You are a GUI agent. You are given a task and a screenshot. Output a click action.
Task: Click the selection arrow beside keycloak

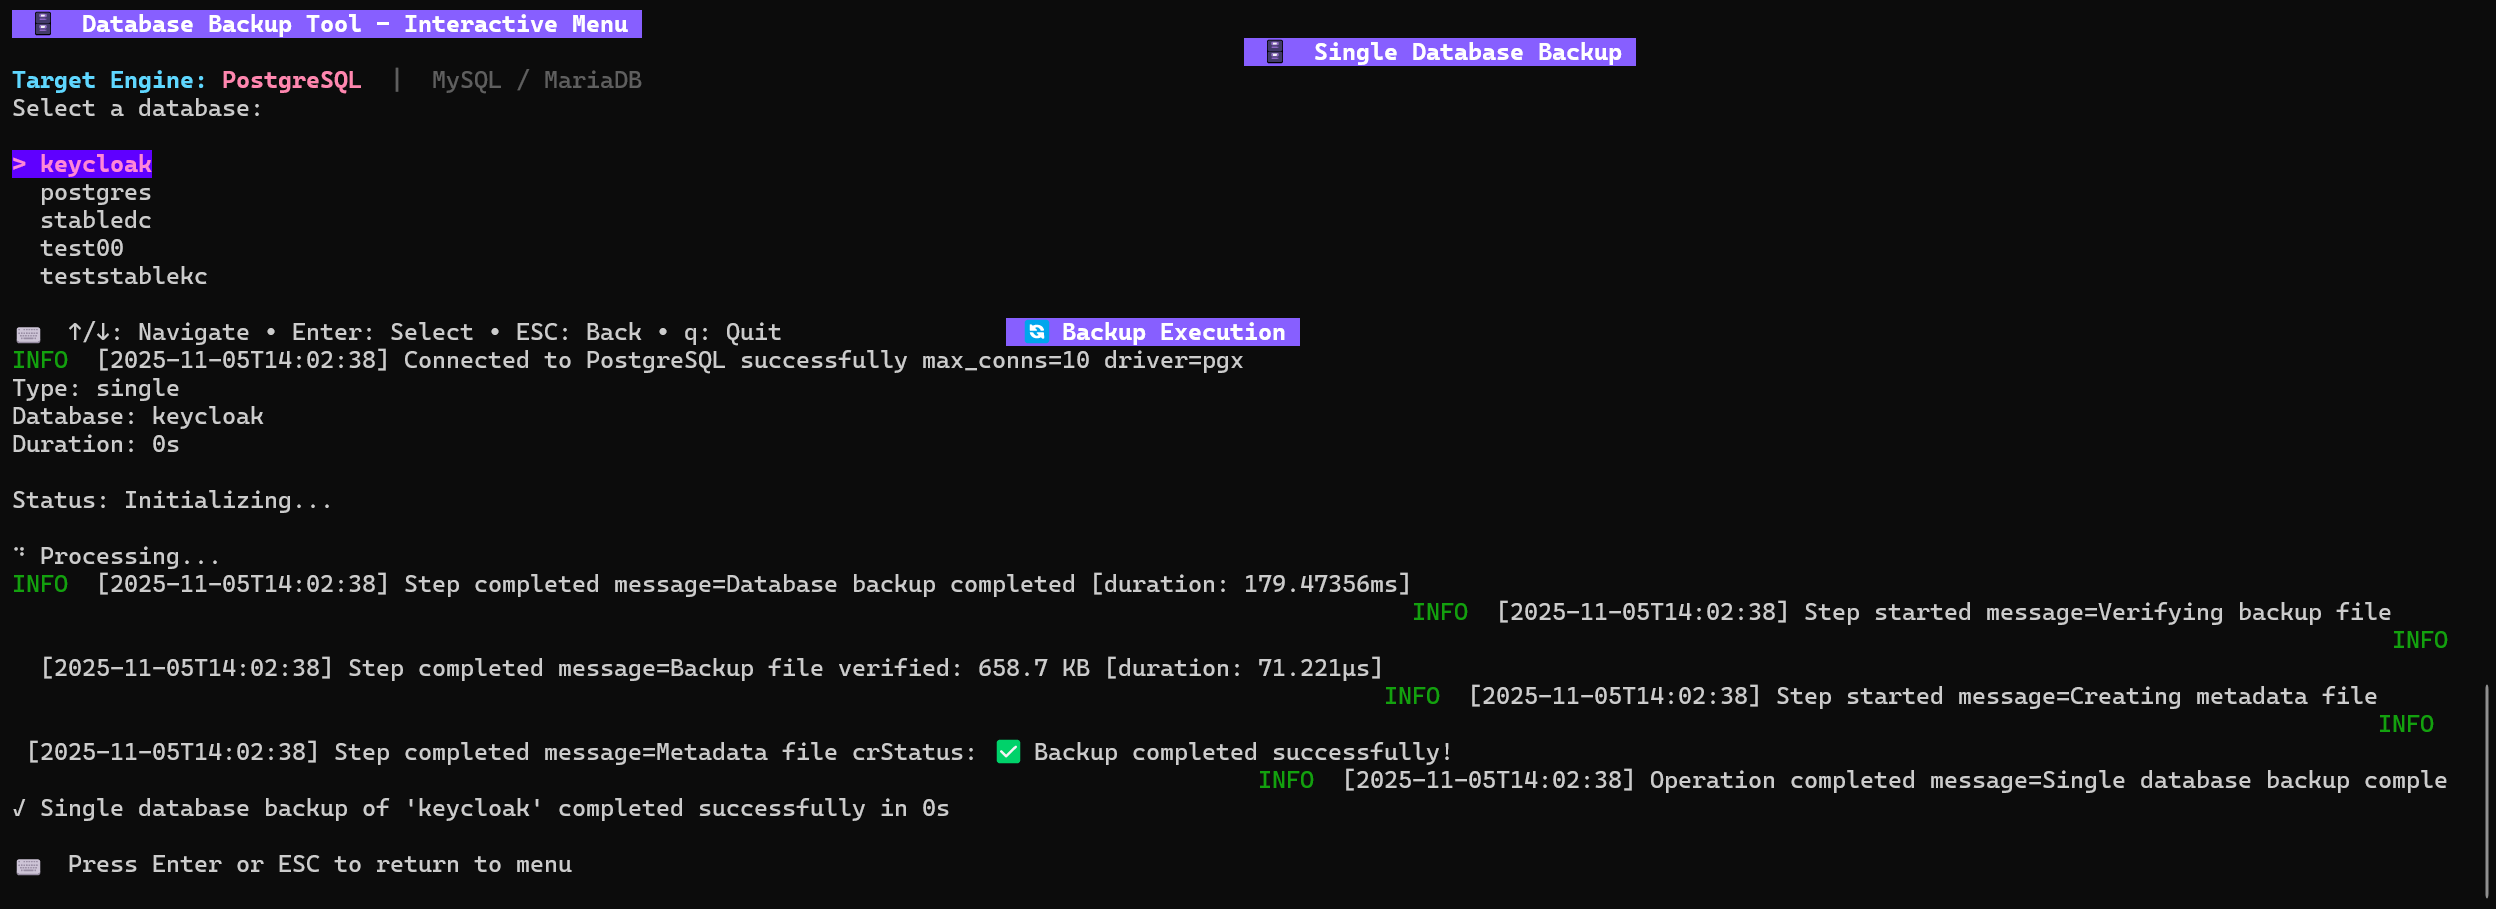(20, 164)
